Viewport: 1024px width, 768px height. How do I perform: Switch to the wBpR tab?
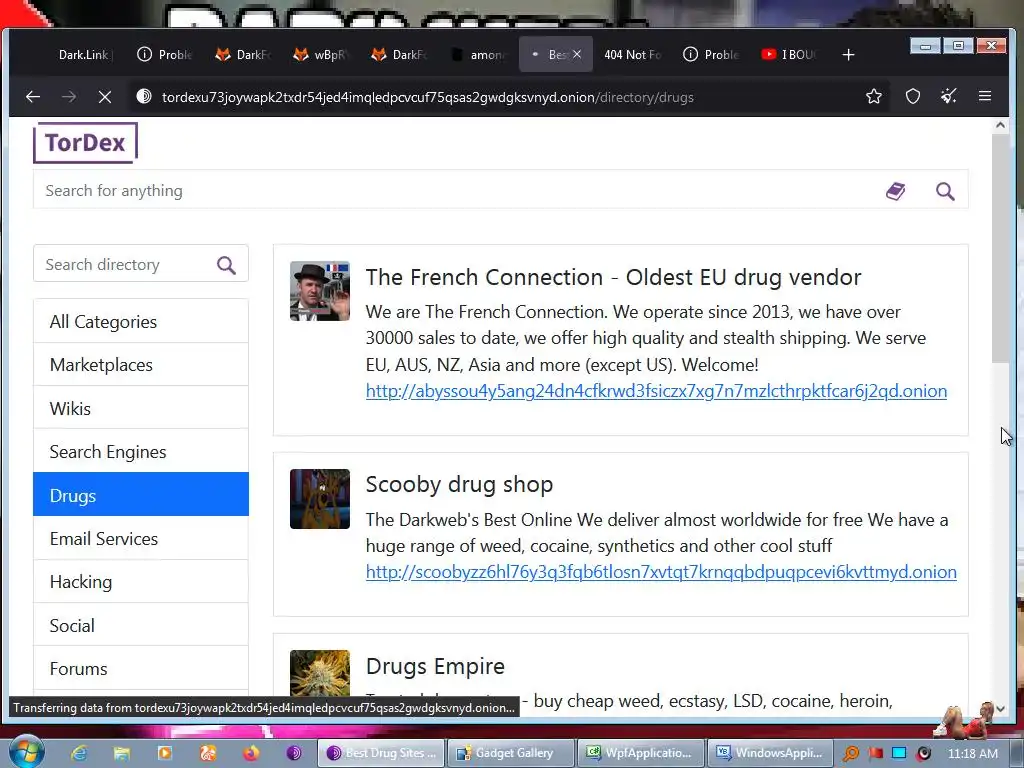320,55
